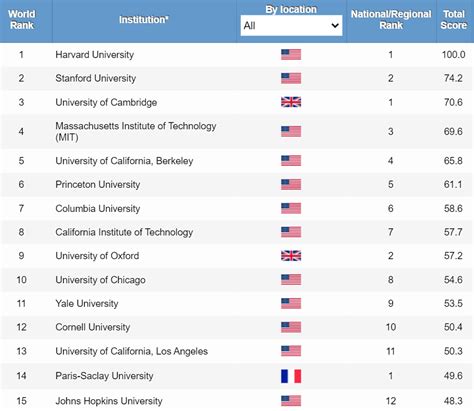Click the US flag beside Harvard University
This screenshot has height=411, width=474.
pyautogui.click(x=291, y=54)
